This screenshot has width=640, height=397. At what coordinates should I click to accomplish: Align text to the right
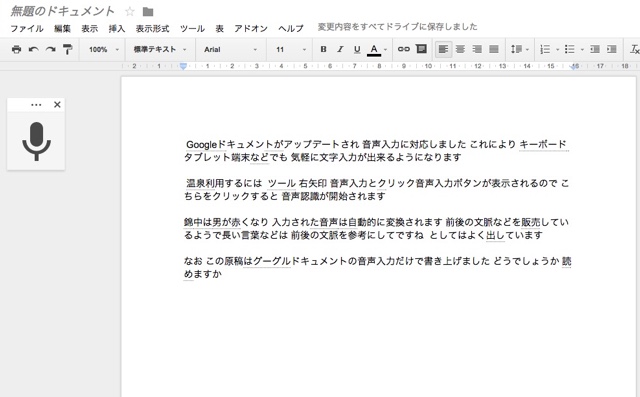(477, 49)
